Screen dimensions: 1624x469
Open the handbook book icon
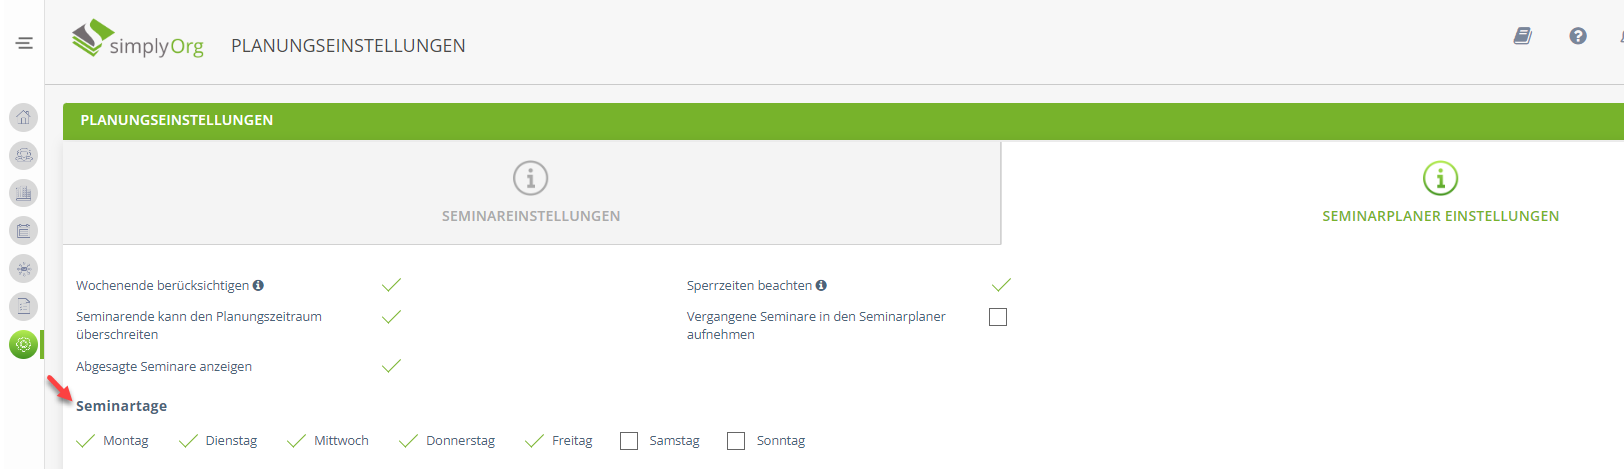pyautogui.click(x=1522, y=36)
